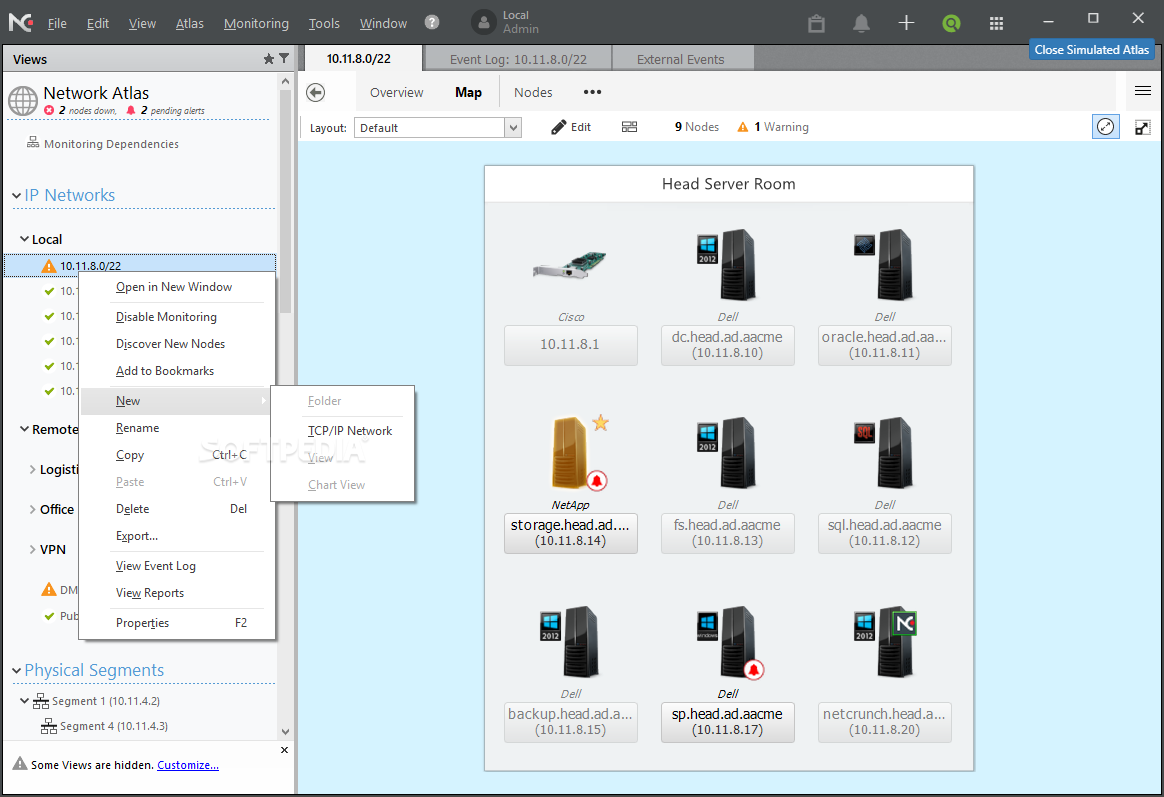Click the 9 Nodes count label
The image size is (1164, 797).
tap(696, 127)
